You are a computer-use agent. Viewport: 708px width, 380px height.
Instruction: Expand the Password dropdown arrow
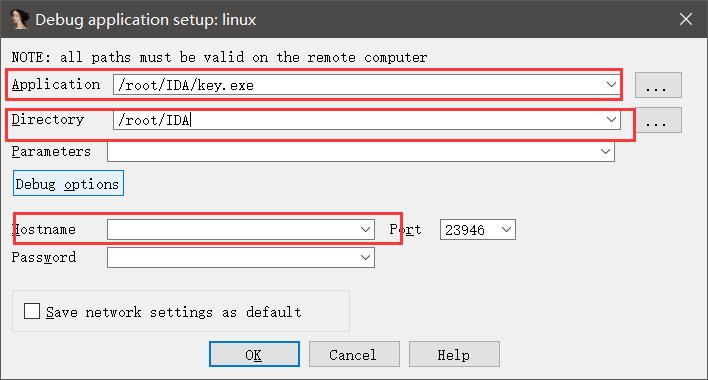click(x=366, y=258)
